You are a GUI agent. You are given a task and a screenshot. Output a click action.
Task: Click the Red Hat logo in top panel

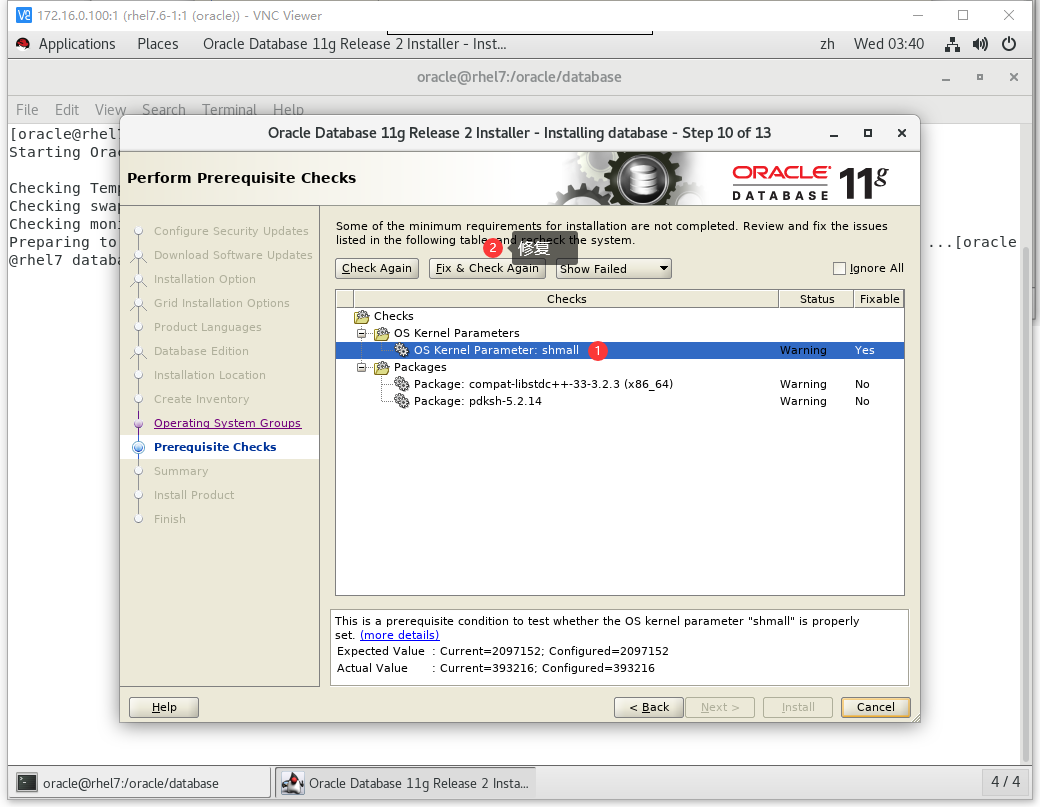(23, 44)
